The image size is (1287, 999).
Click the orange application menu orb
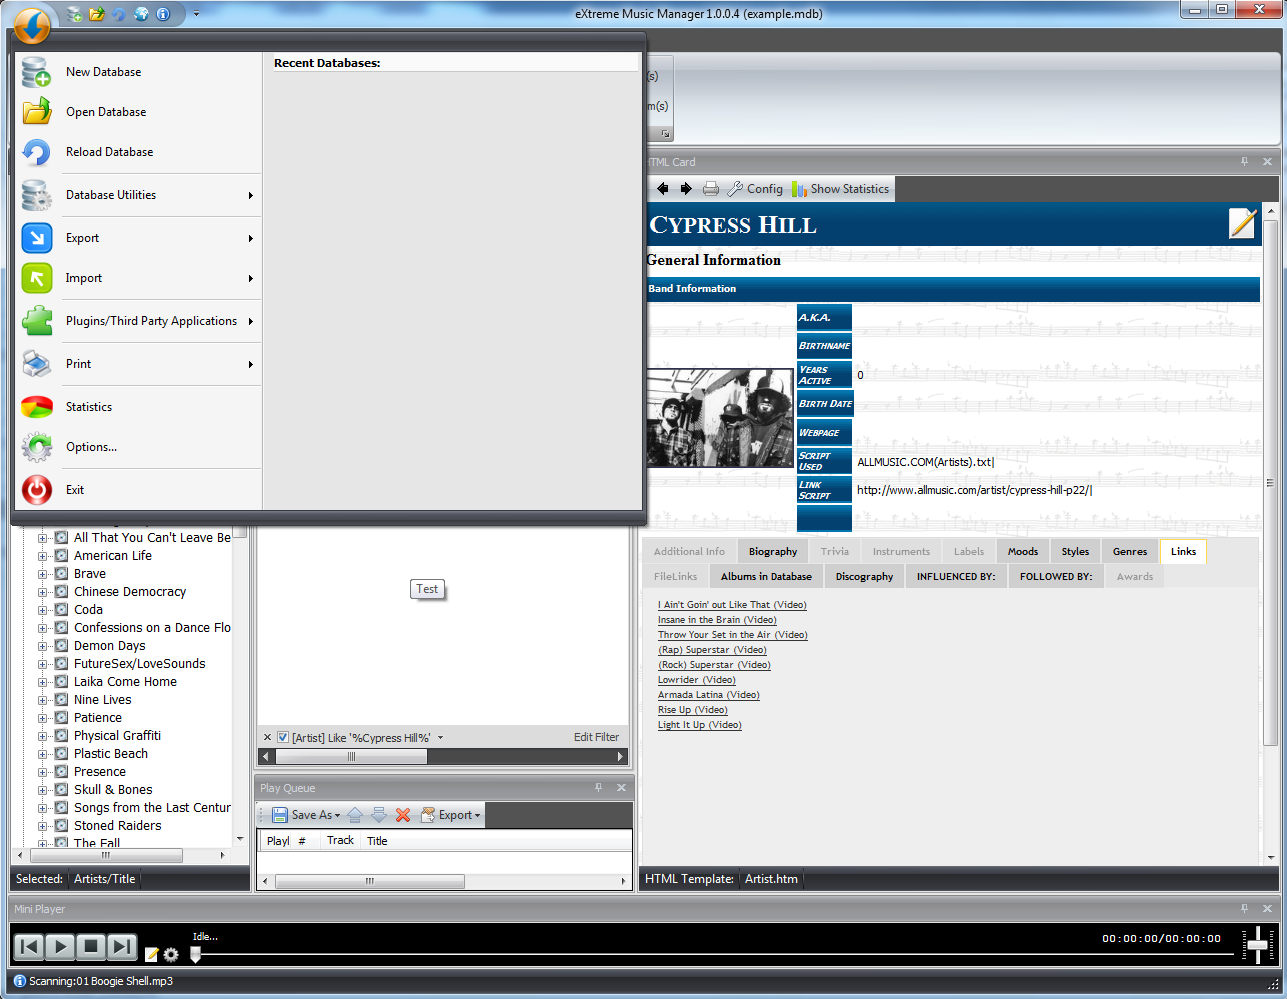click(32, 25)
